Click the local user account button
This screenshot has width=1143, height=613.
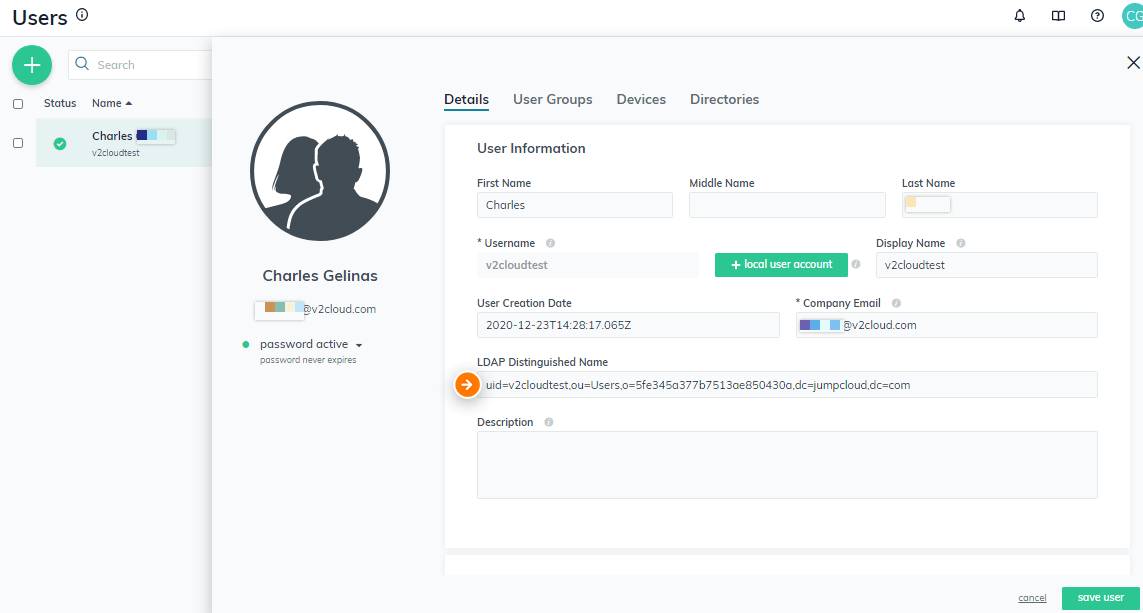pyautogui.click(x=781, y=265)
